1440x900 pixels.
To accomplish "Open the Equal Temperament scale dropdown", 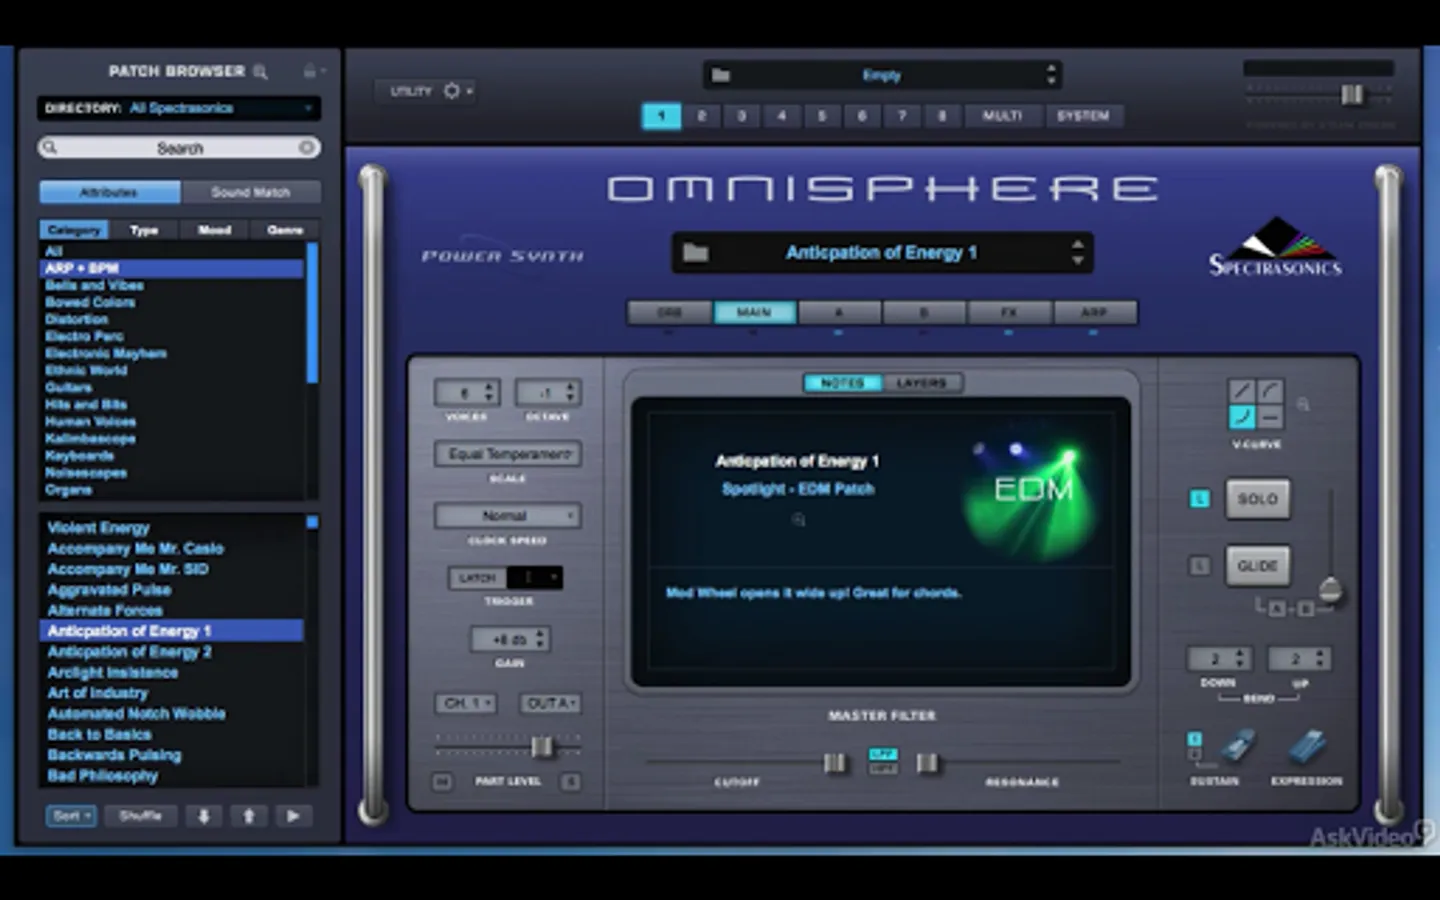I will [x=508, y=454].
